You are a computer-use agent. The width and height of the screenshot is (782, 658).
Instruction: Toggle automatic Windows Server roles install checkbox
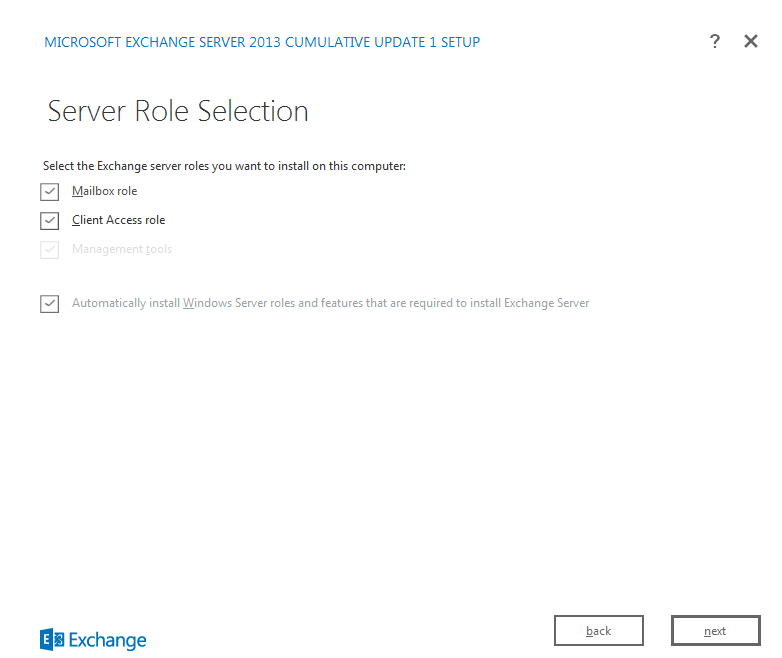click(x=49, y=303)
